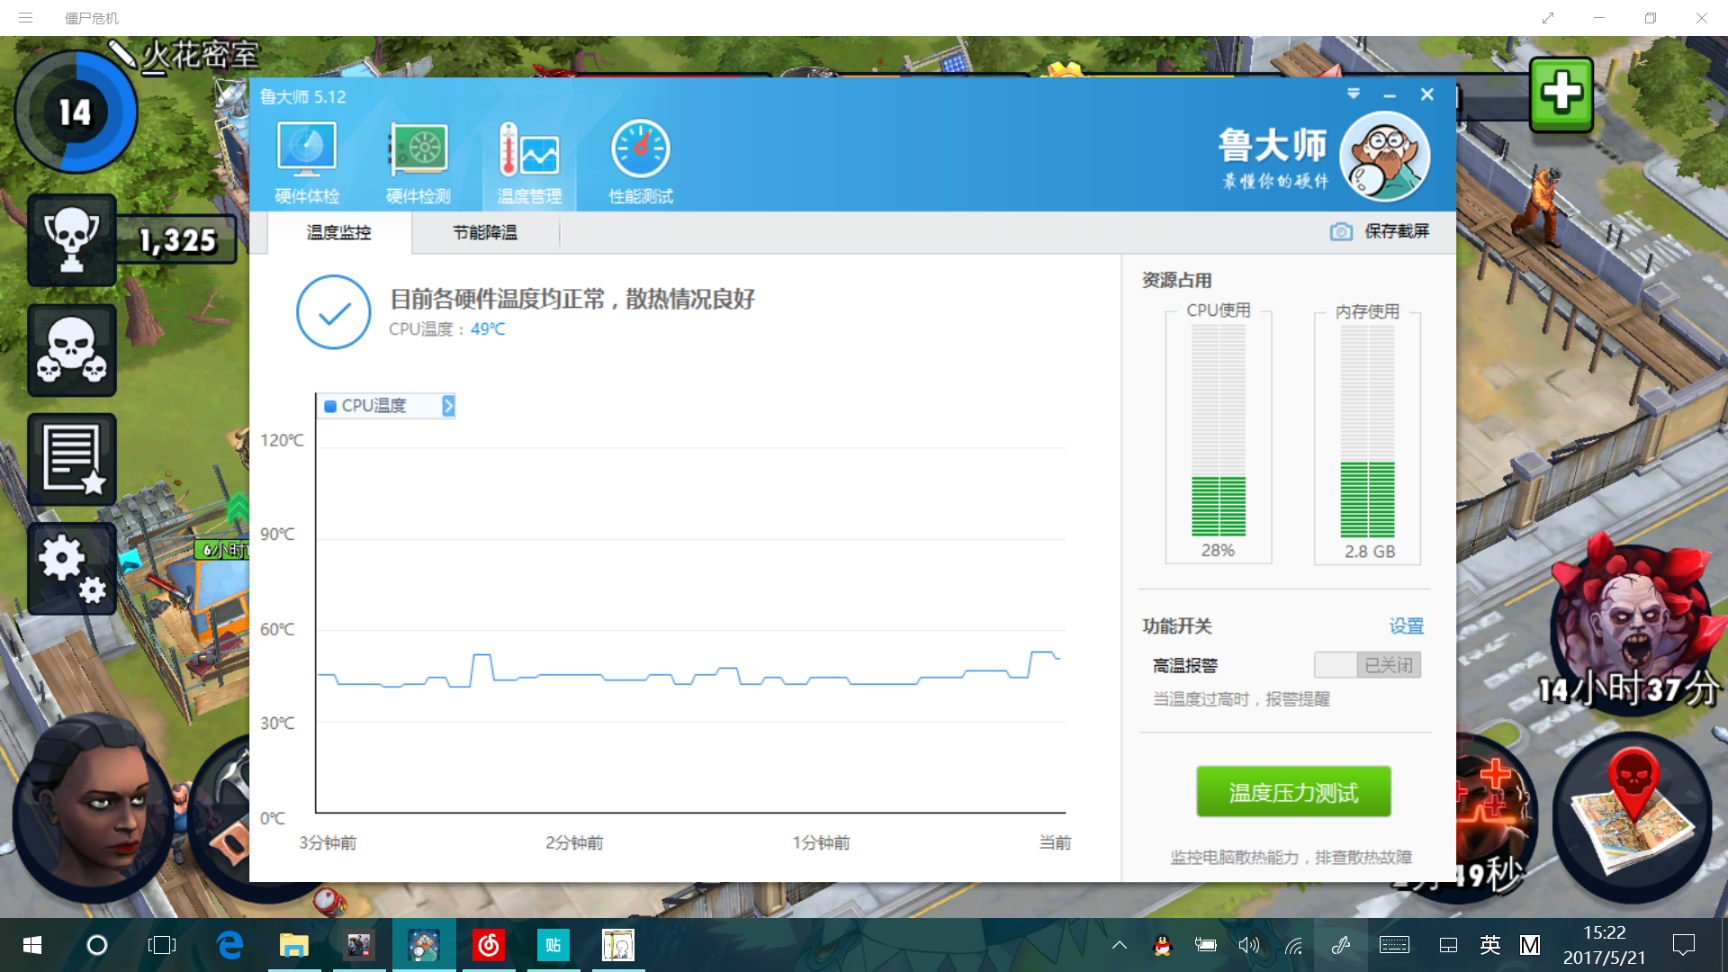Switch input language 英 indicator

(1490, 945)
